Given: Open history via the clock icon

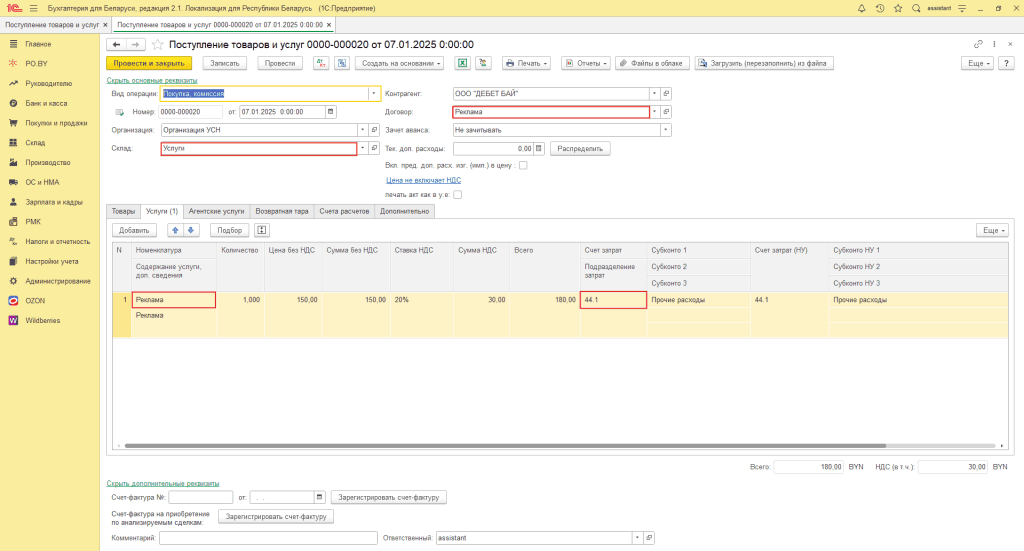Looking at the screenshot, I should coord(879,8).
